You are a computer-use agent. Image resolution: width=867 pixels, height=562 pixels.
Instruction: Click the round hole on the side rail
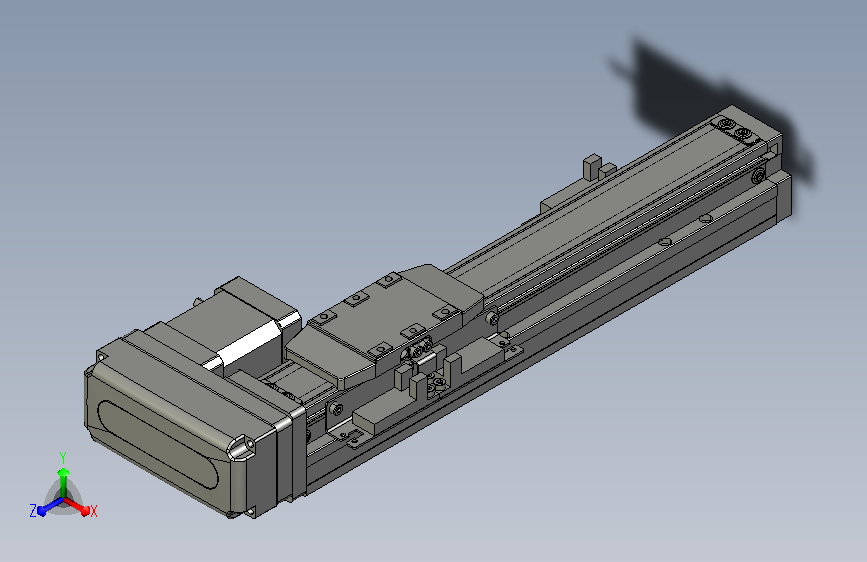pyautogui.click(x=665, y=242)
